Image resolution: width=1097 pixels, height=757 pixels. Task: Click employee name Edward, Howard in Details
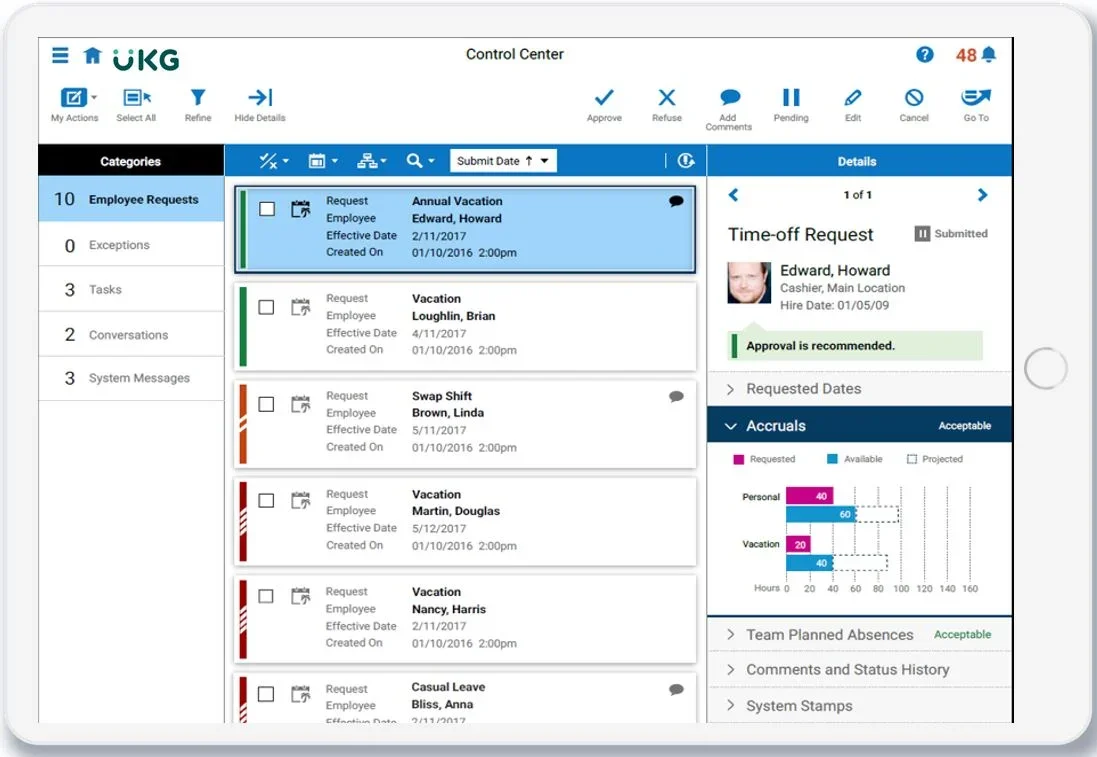835,271
